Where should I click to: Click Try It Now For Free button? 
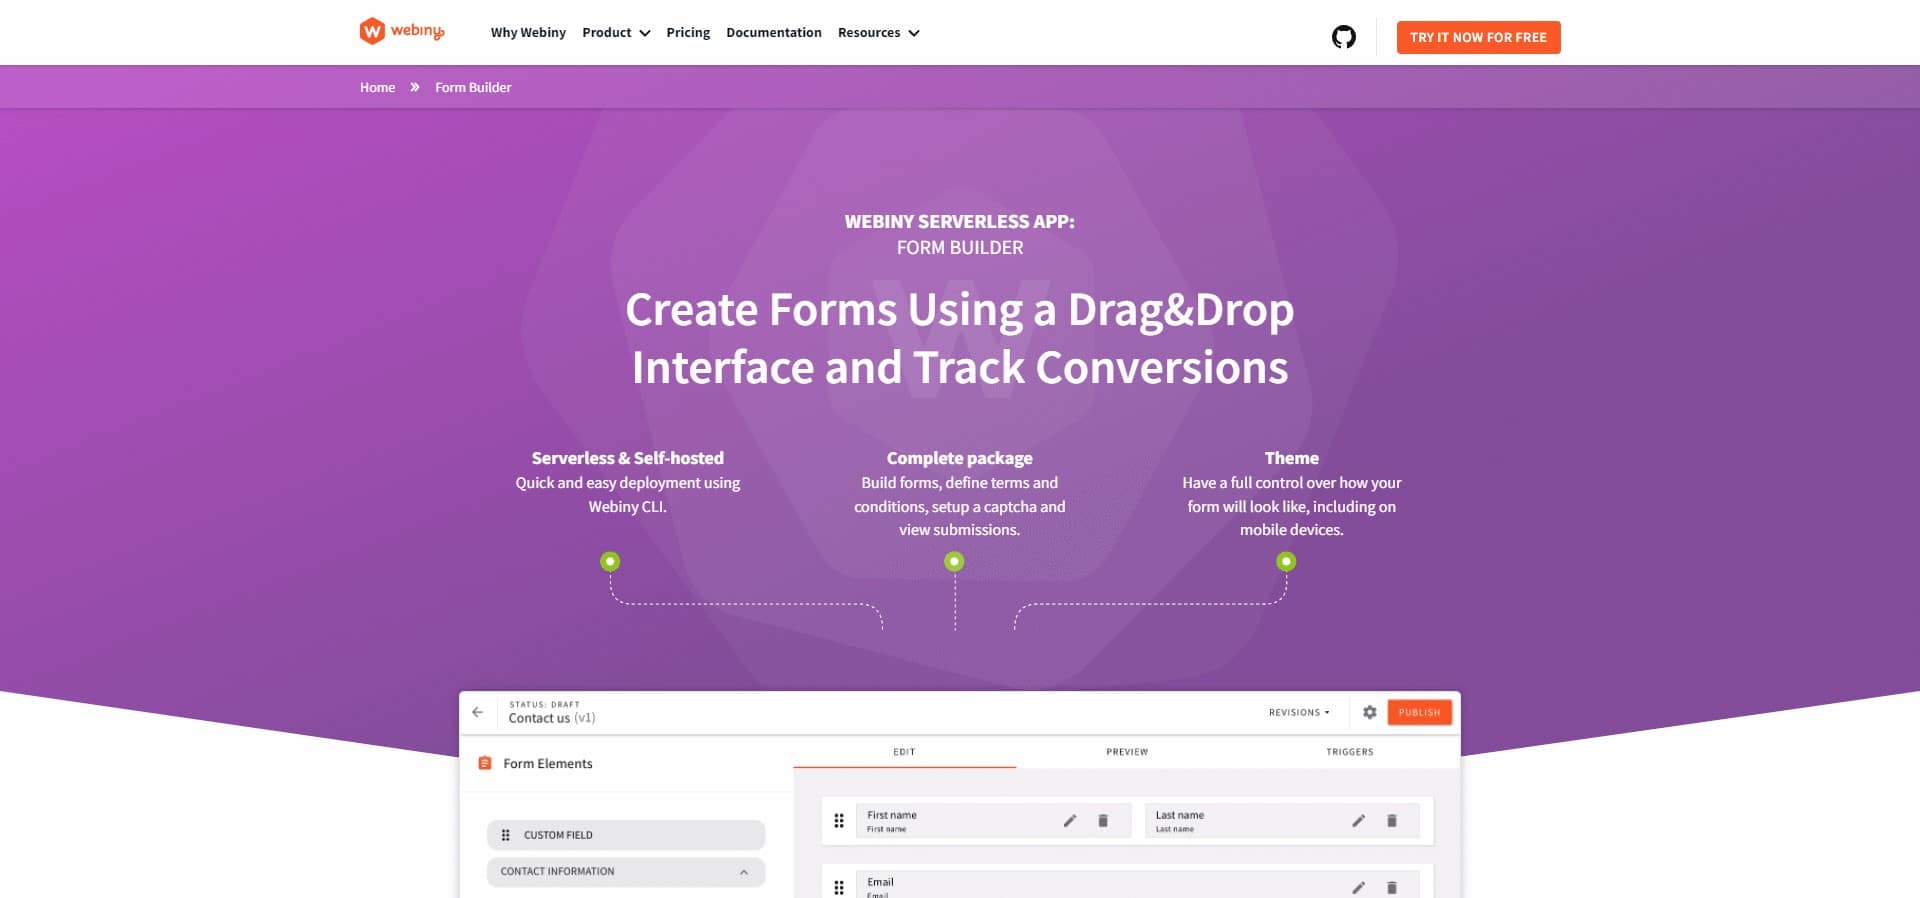point(1478,37)
